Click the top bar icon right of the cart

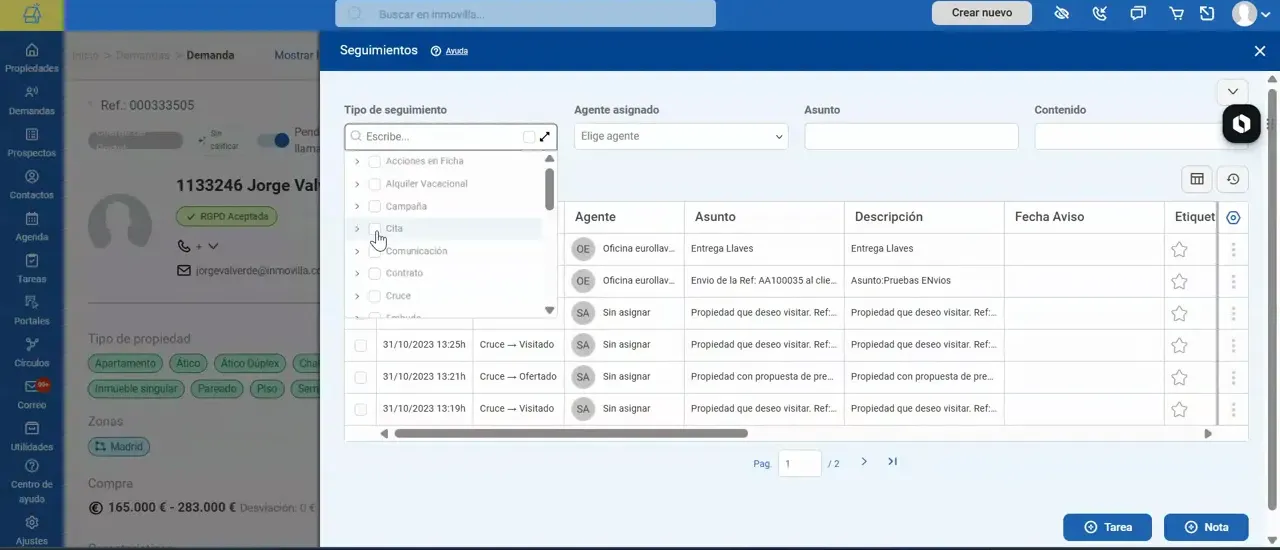(1207, 13)
